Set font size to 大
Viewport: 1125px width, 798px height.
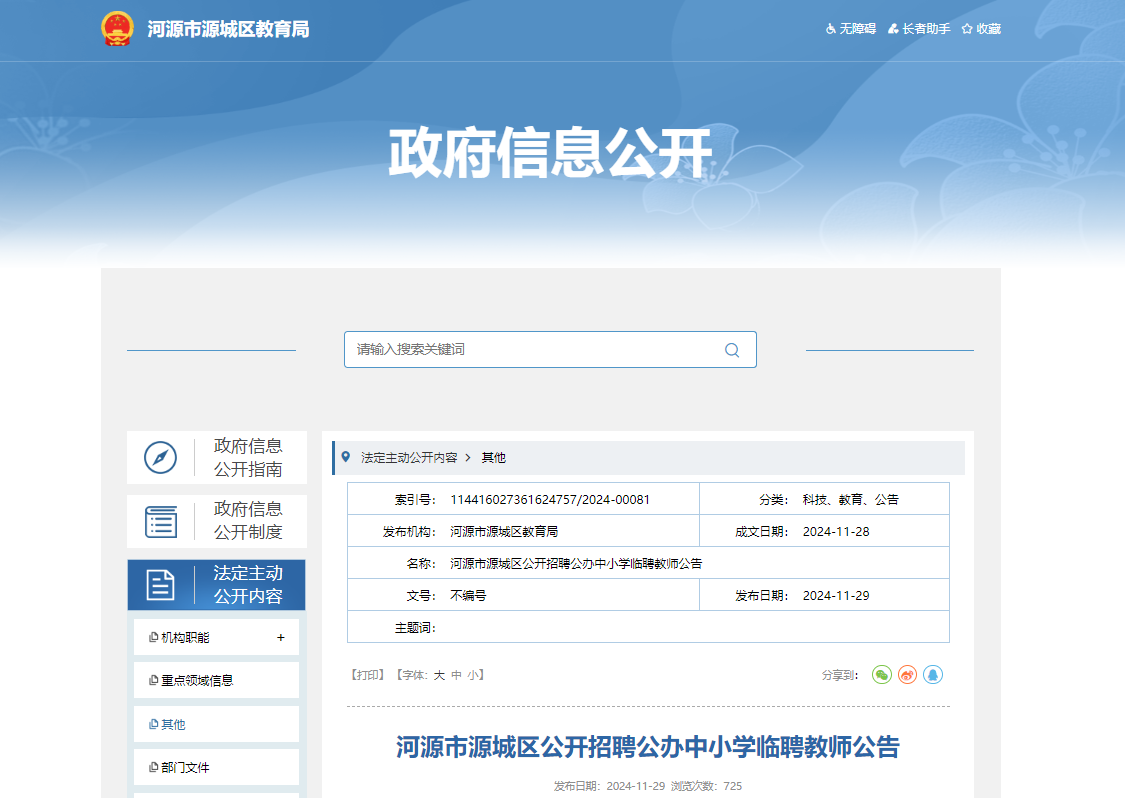pyautogui.click(x=439, y=675)
